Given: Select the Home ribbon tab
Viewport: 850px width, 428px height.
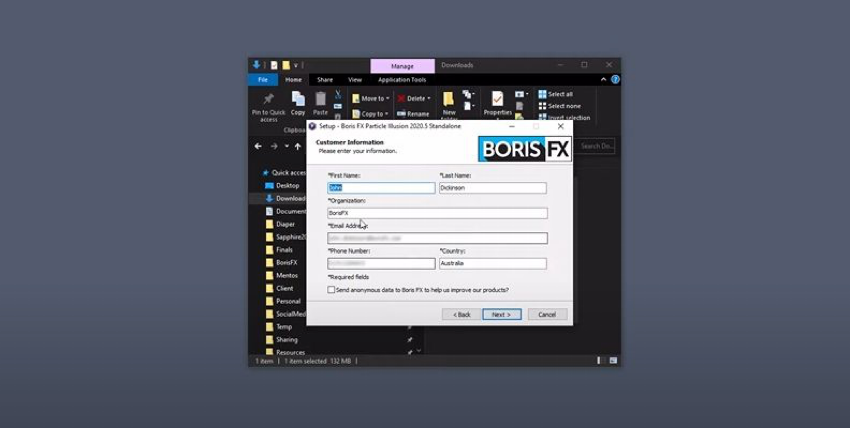Looking at the screenshot, I should pyautogui.click(x=293, y=80).
